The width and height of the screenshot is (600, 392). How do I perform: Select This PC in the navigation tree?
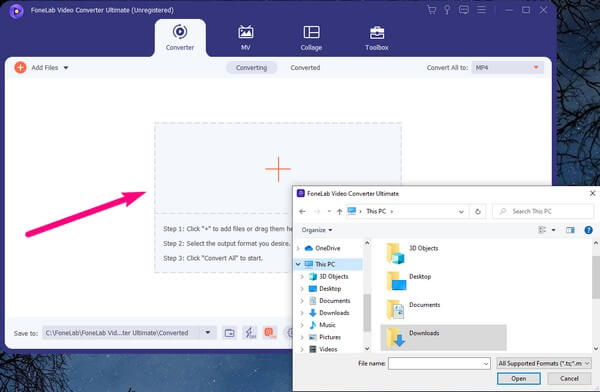(325, 264)
